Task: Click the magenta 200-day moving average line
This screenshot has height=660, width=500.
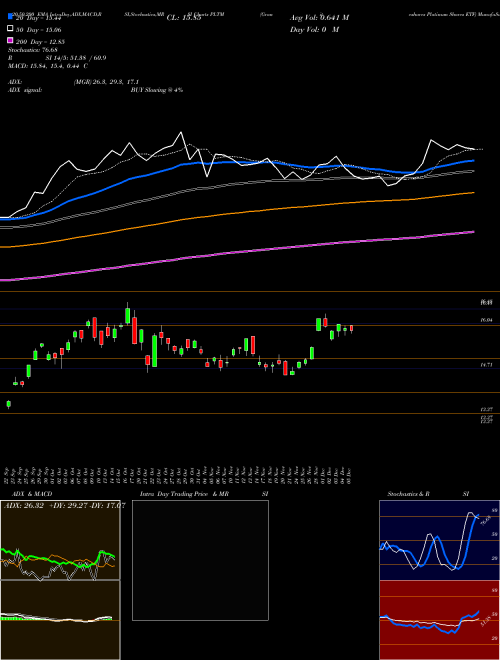Action: click(236, 252)
